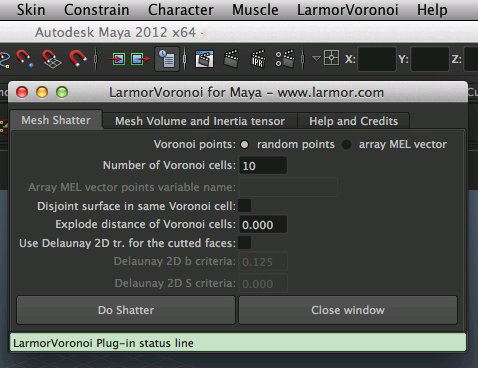This screenshot has width=478, height=368.
Task: Click the LarmorVoronoi Plug-in status line
Action: (x=238, y=343)
